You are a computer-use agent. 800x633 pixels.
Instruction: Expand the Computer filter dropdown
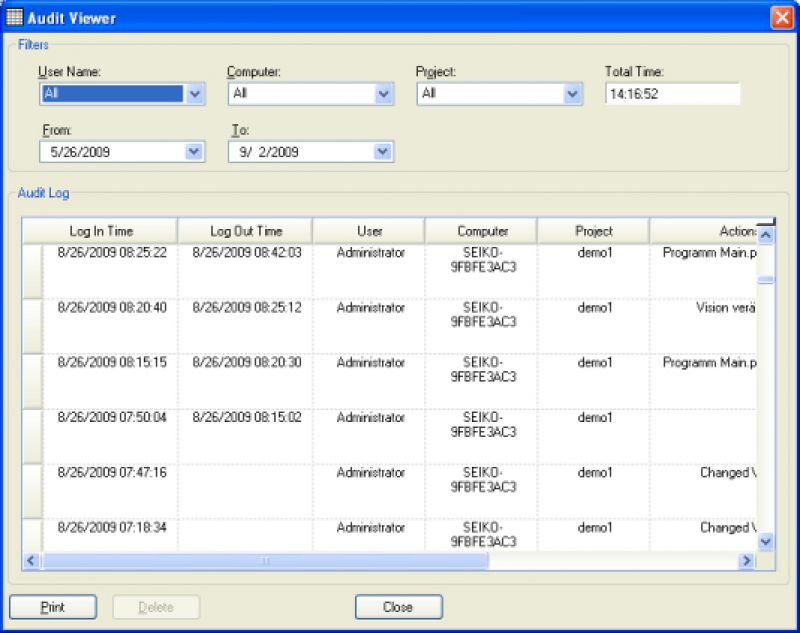tap(384, 94)
